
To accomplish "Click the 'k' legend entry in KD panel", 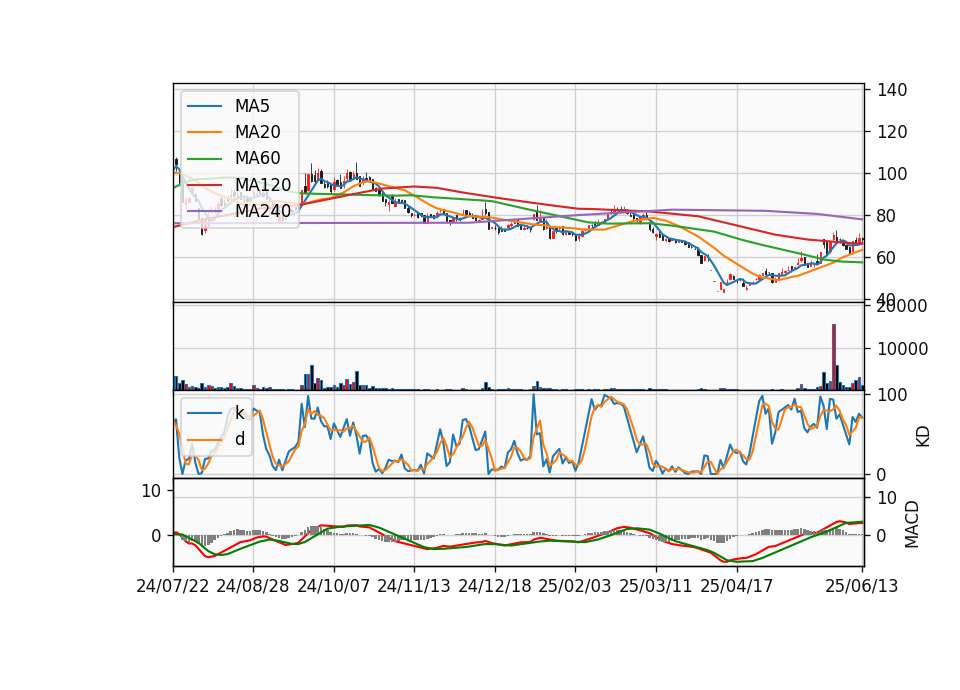I will 239,413.
